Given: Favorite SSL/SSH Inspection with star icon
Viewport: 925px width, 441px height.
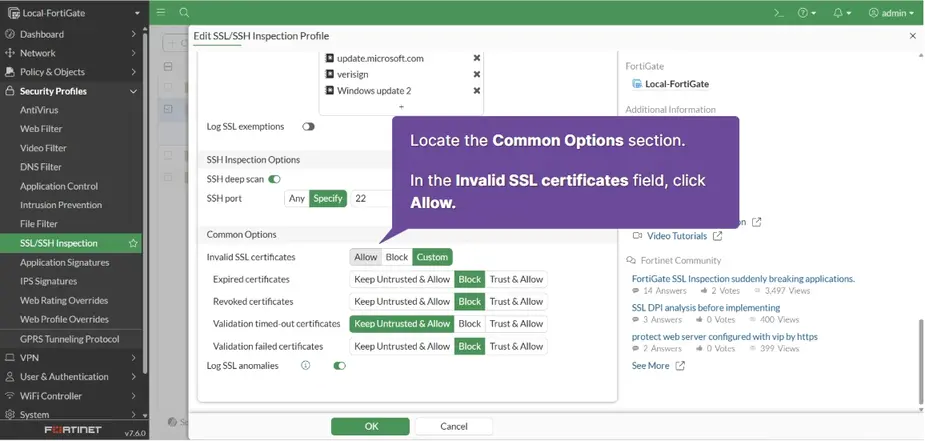Looking at the screenshot, I should (133, 243).
